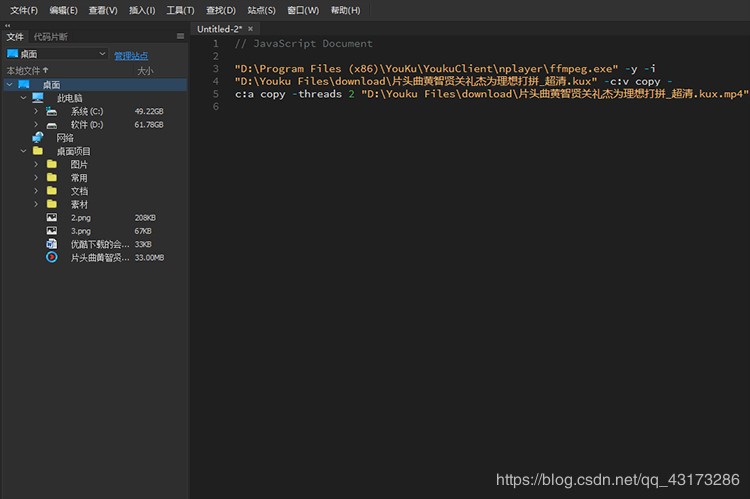Sort files by the 大小 column header

coord(145,71)
